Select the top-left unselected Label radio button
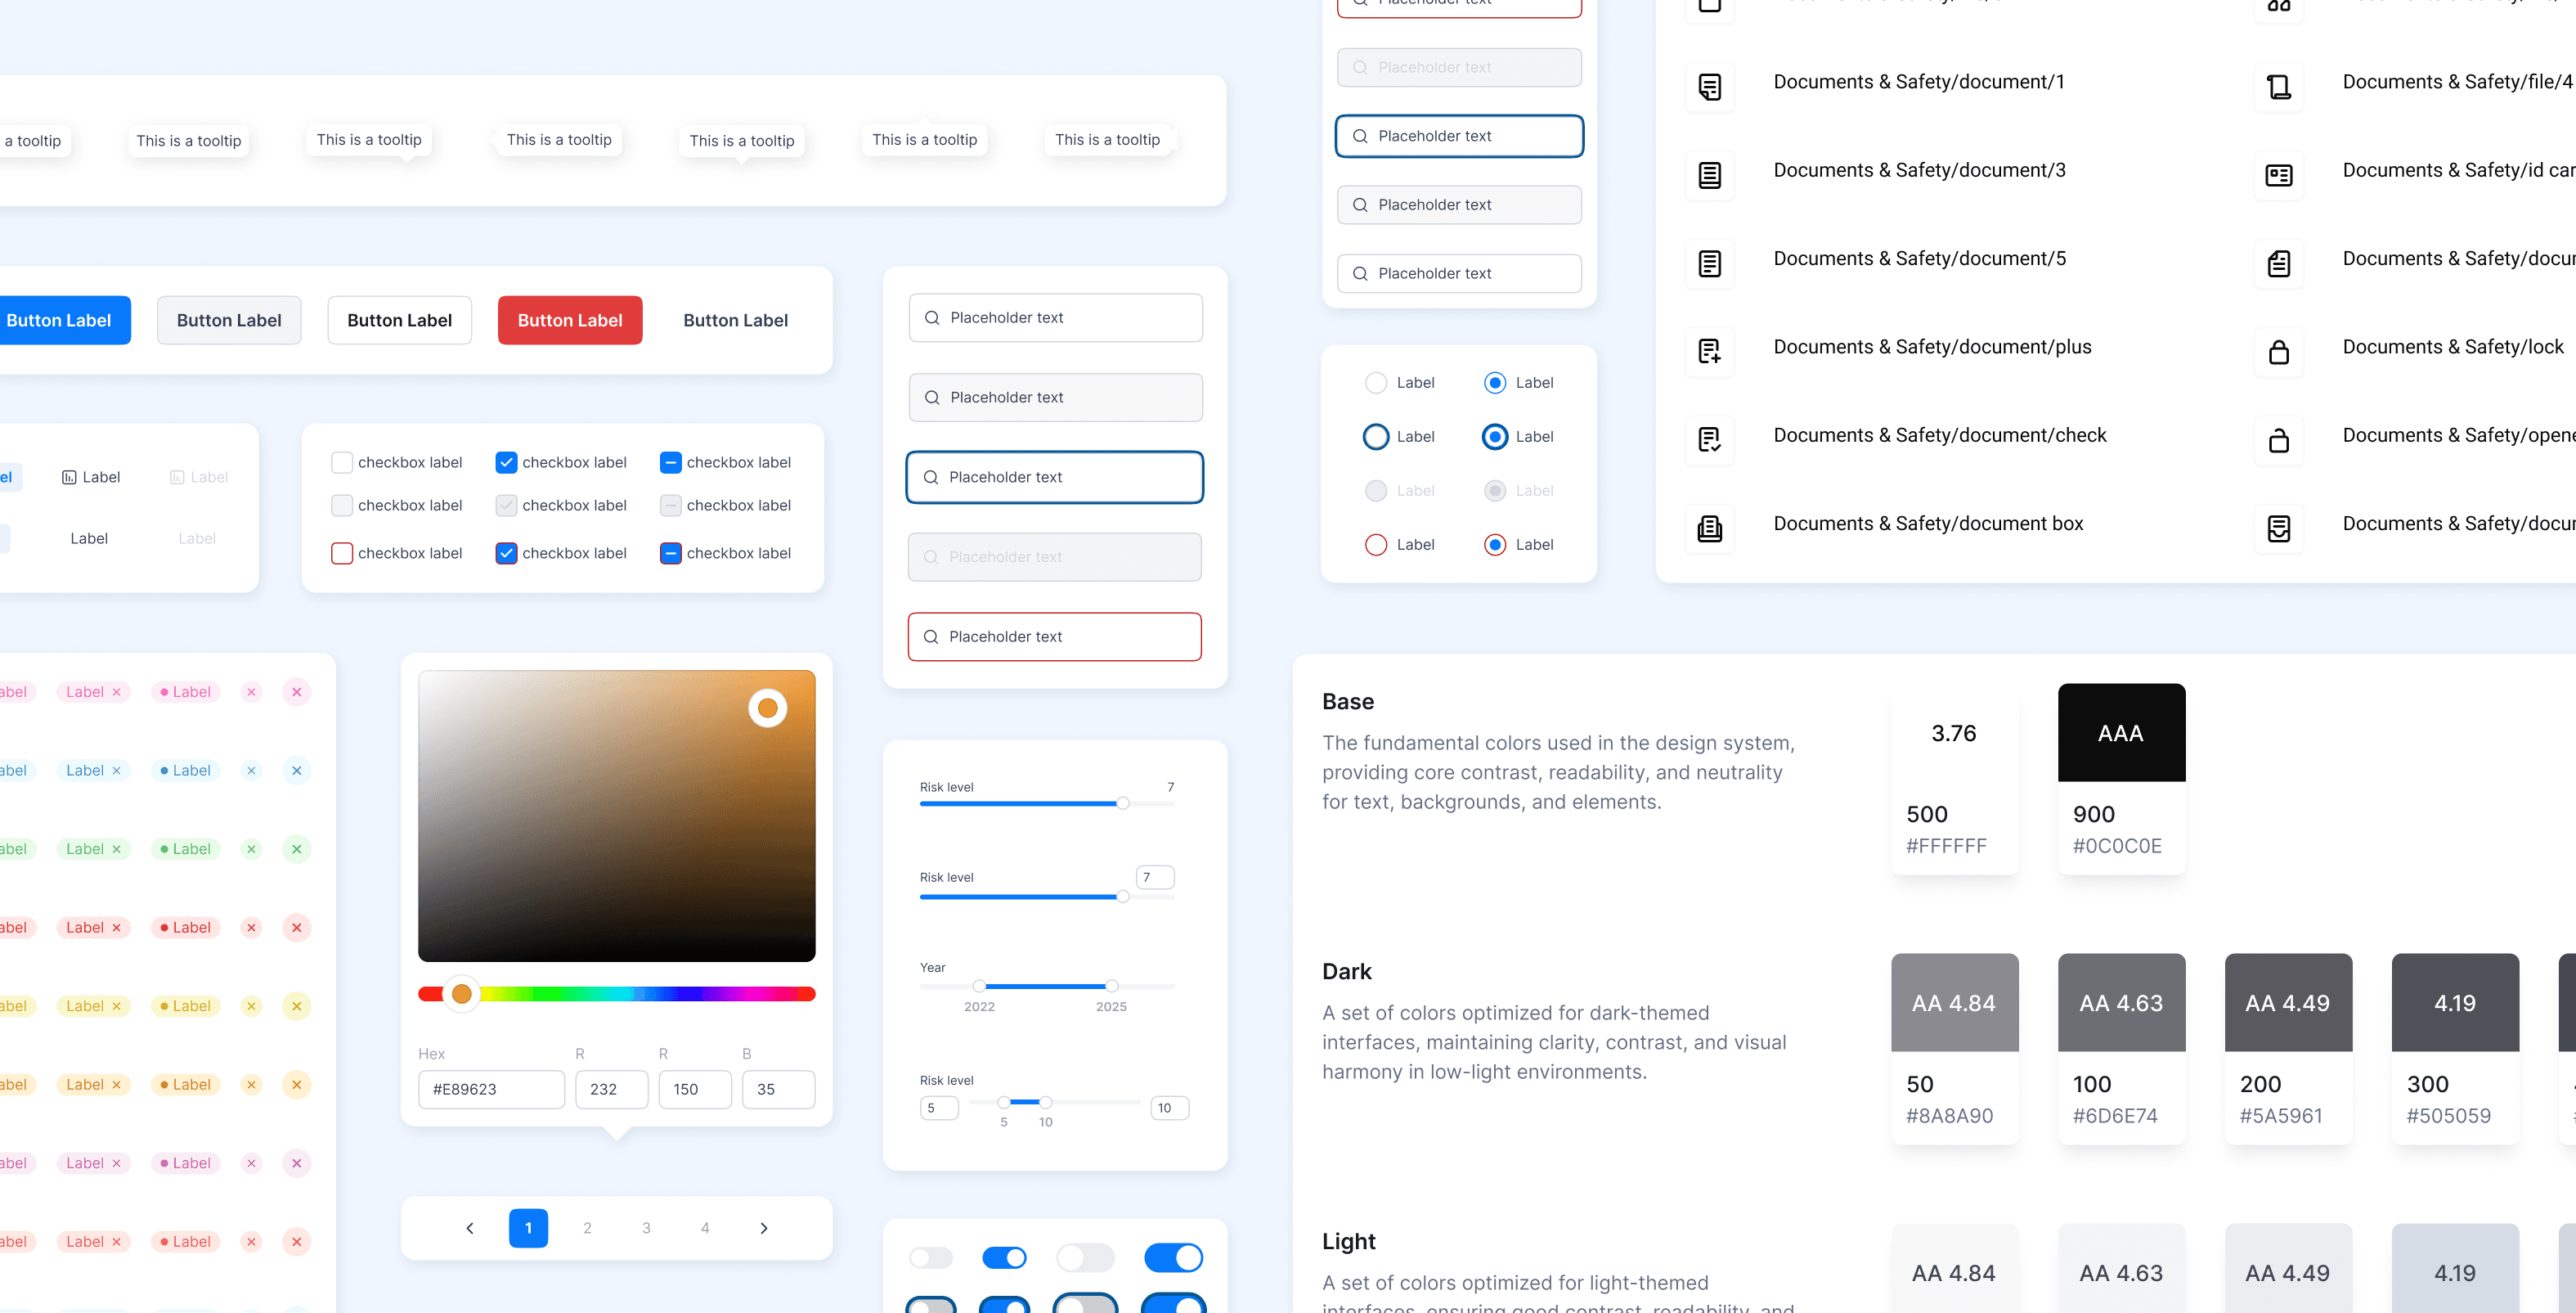 coord(1376,383)
